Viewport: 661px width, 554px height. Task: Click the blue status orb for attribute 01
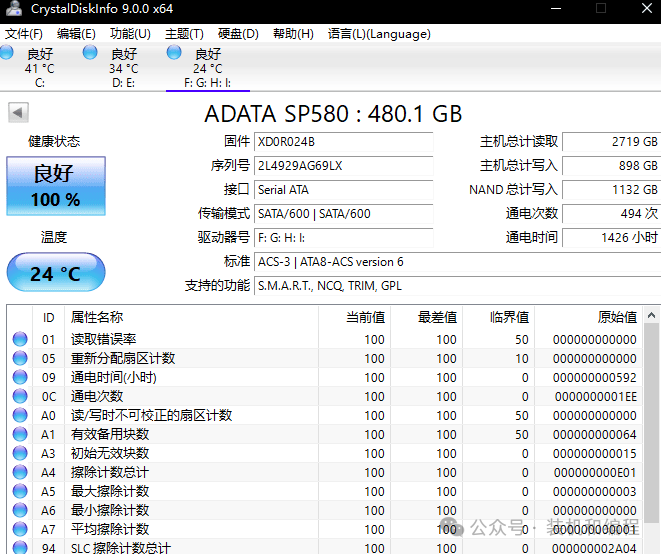click(x=20, y=339)
